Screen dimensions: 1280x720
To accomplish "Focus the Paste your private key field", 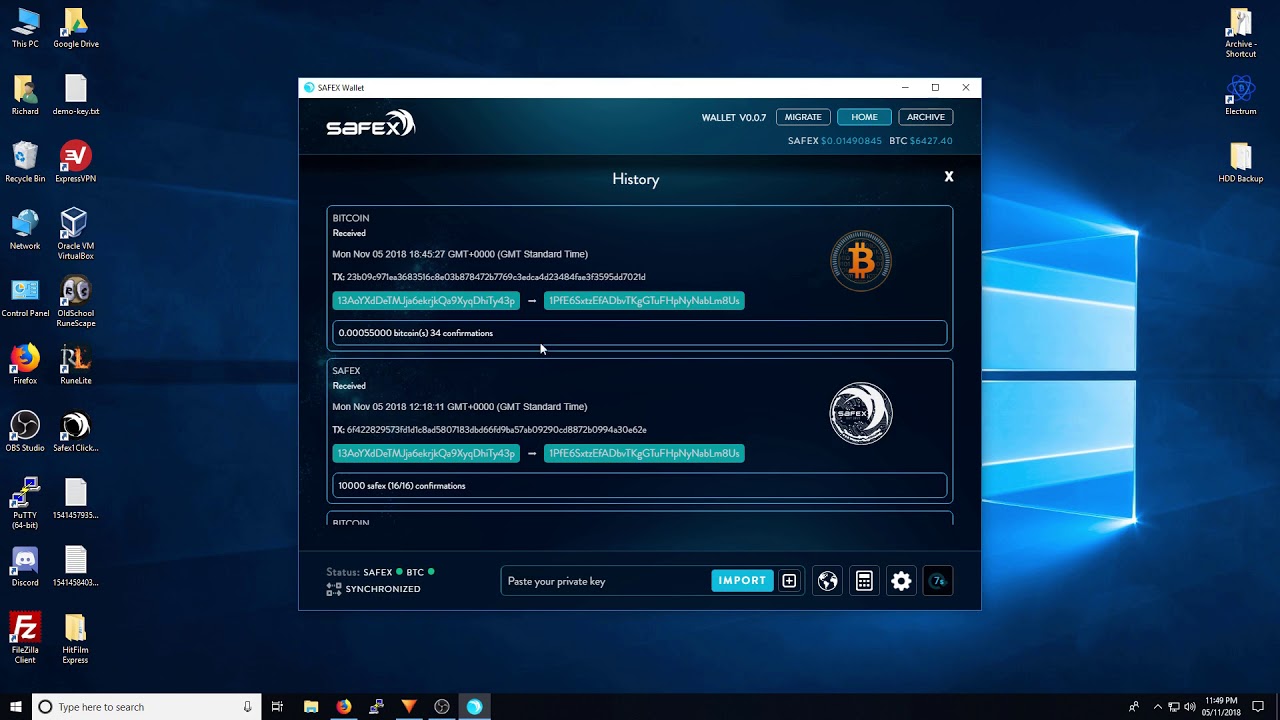I will pyautogui.click(x=606, y=581).
